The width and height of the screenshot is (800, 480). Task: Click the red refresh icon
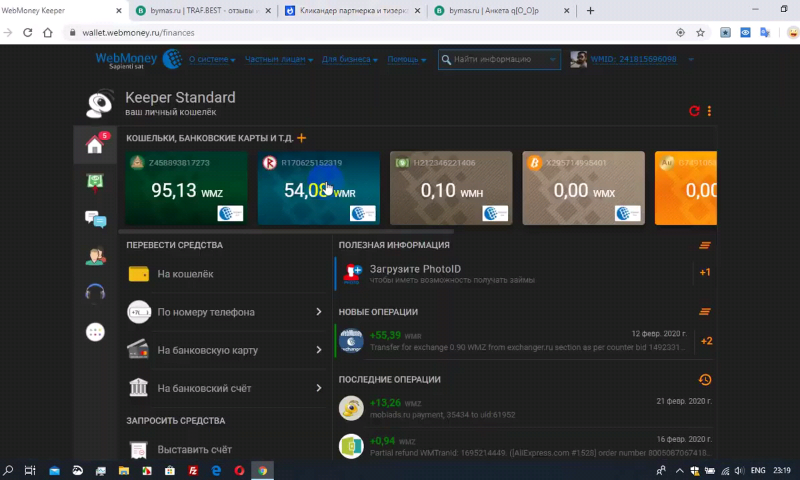(695, 111)
